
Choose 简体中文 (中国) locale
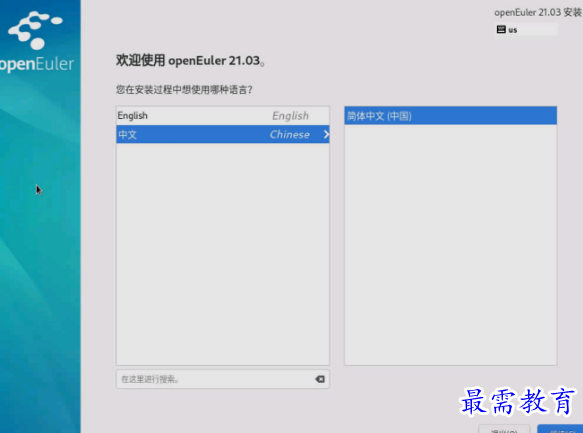450,116
